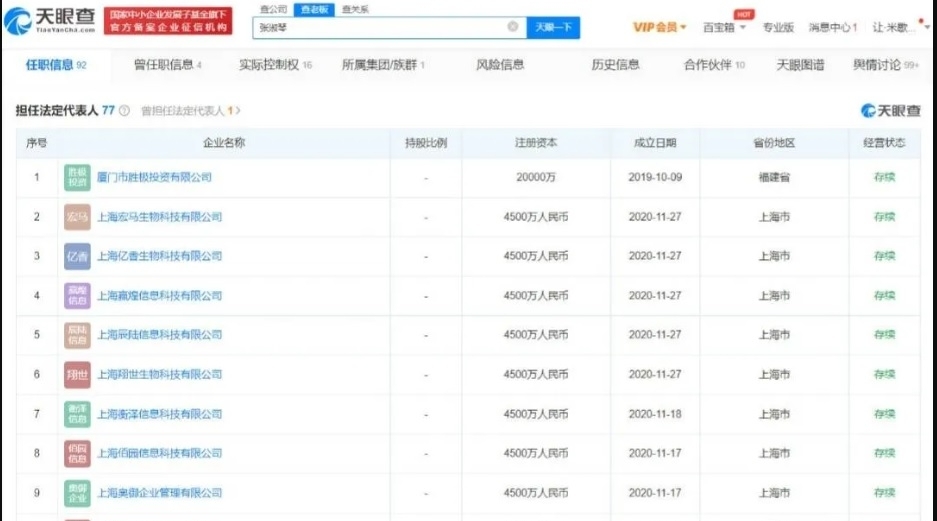937x521 pixels.
Task: Select the 查老板 search mode tab
Action: point(314,9)
